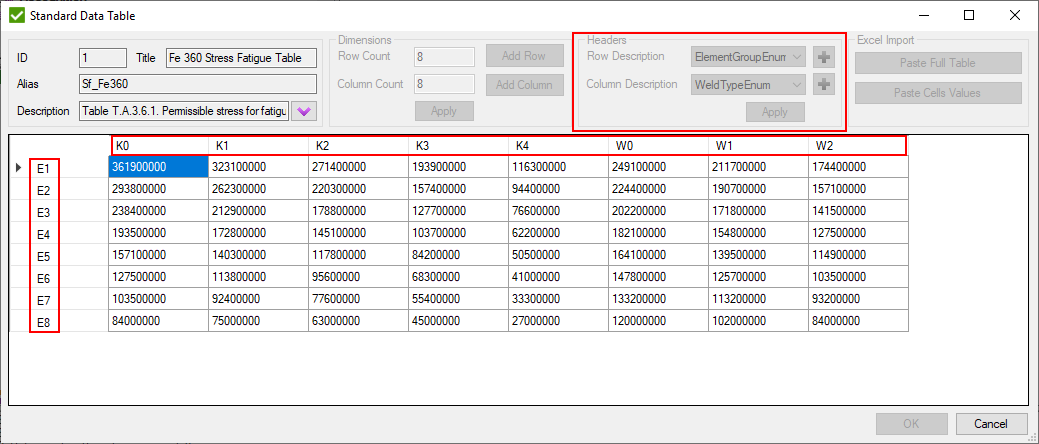This screenshot has height=444, width=1039.
Task: Click Apply in the Headers group
Action: point(775,112)
